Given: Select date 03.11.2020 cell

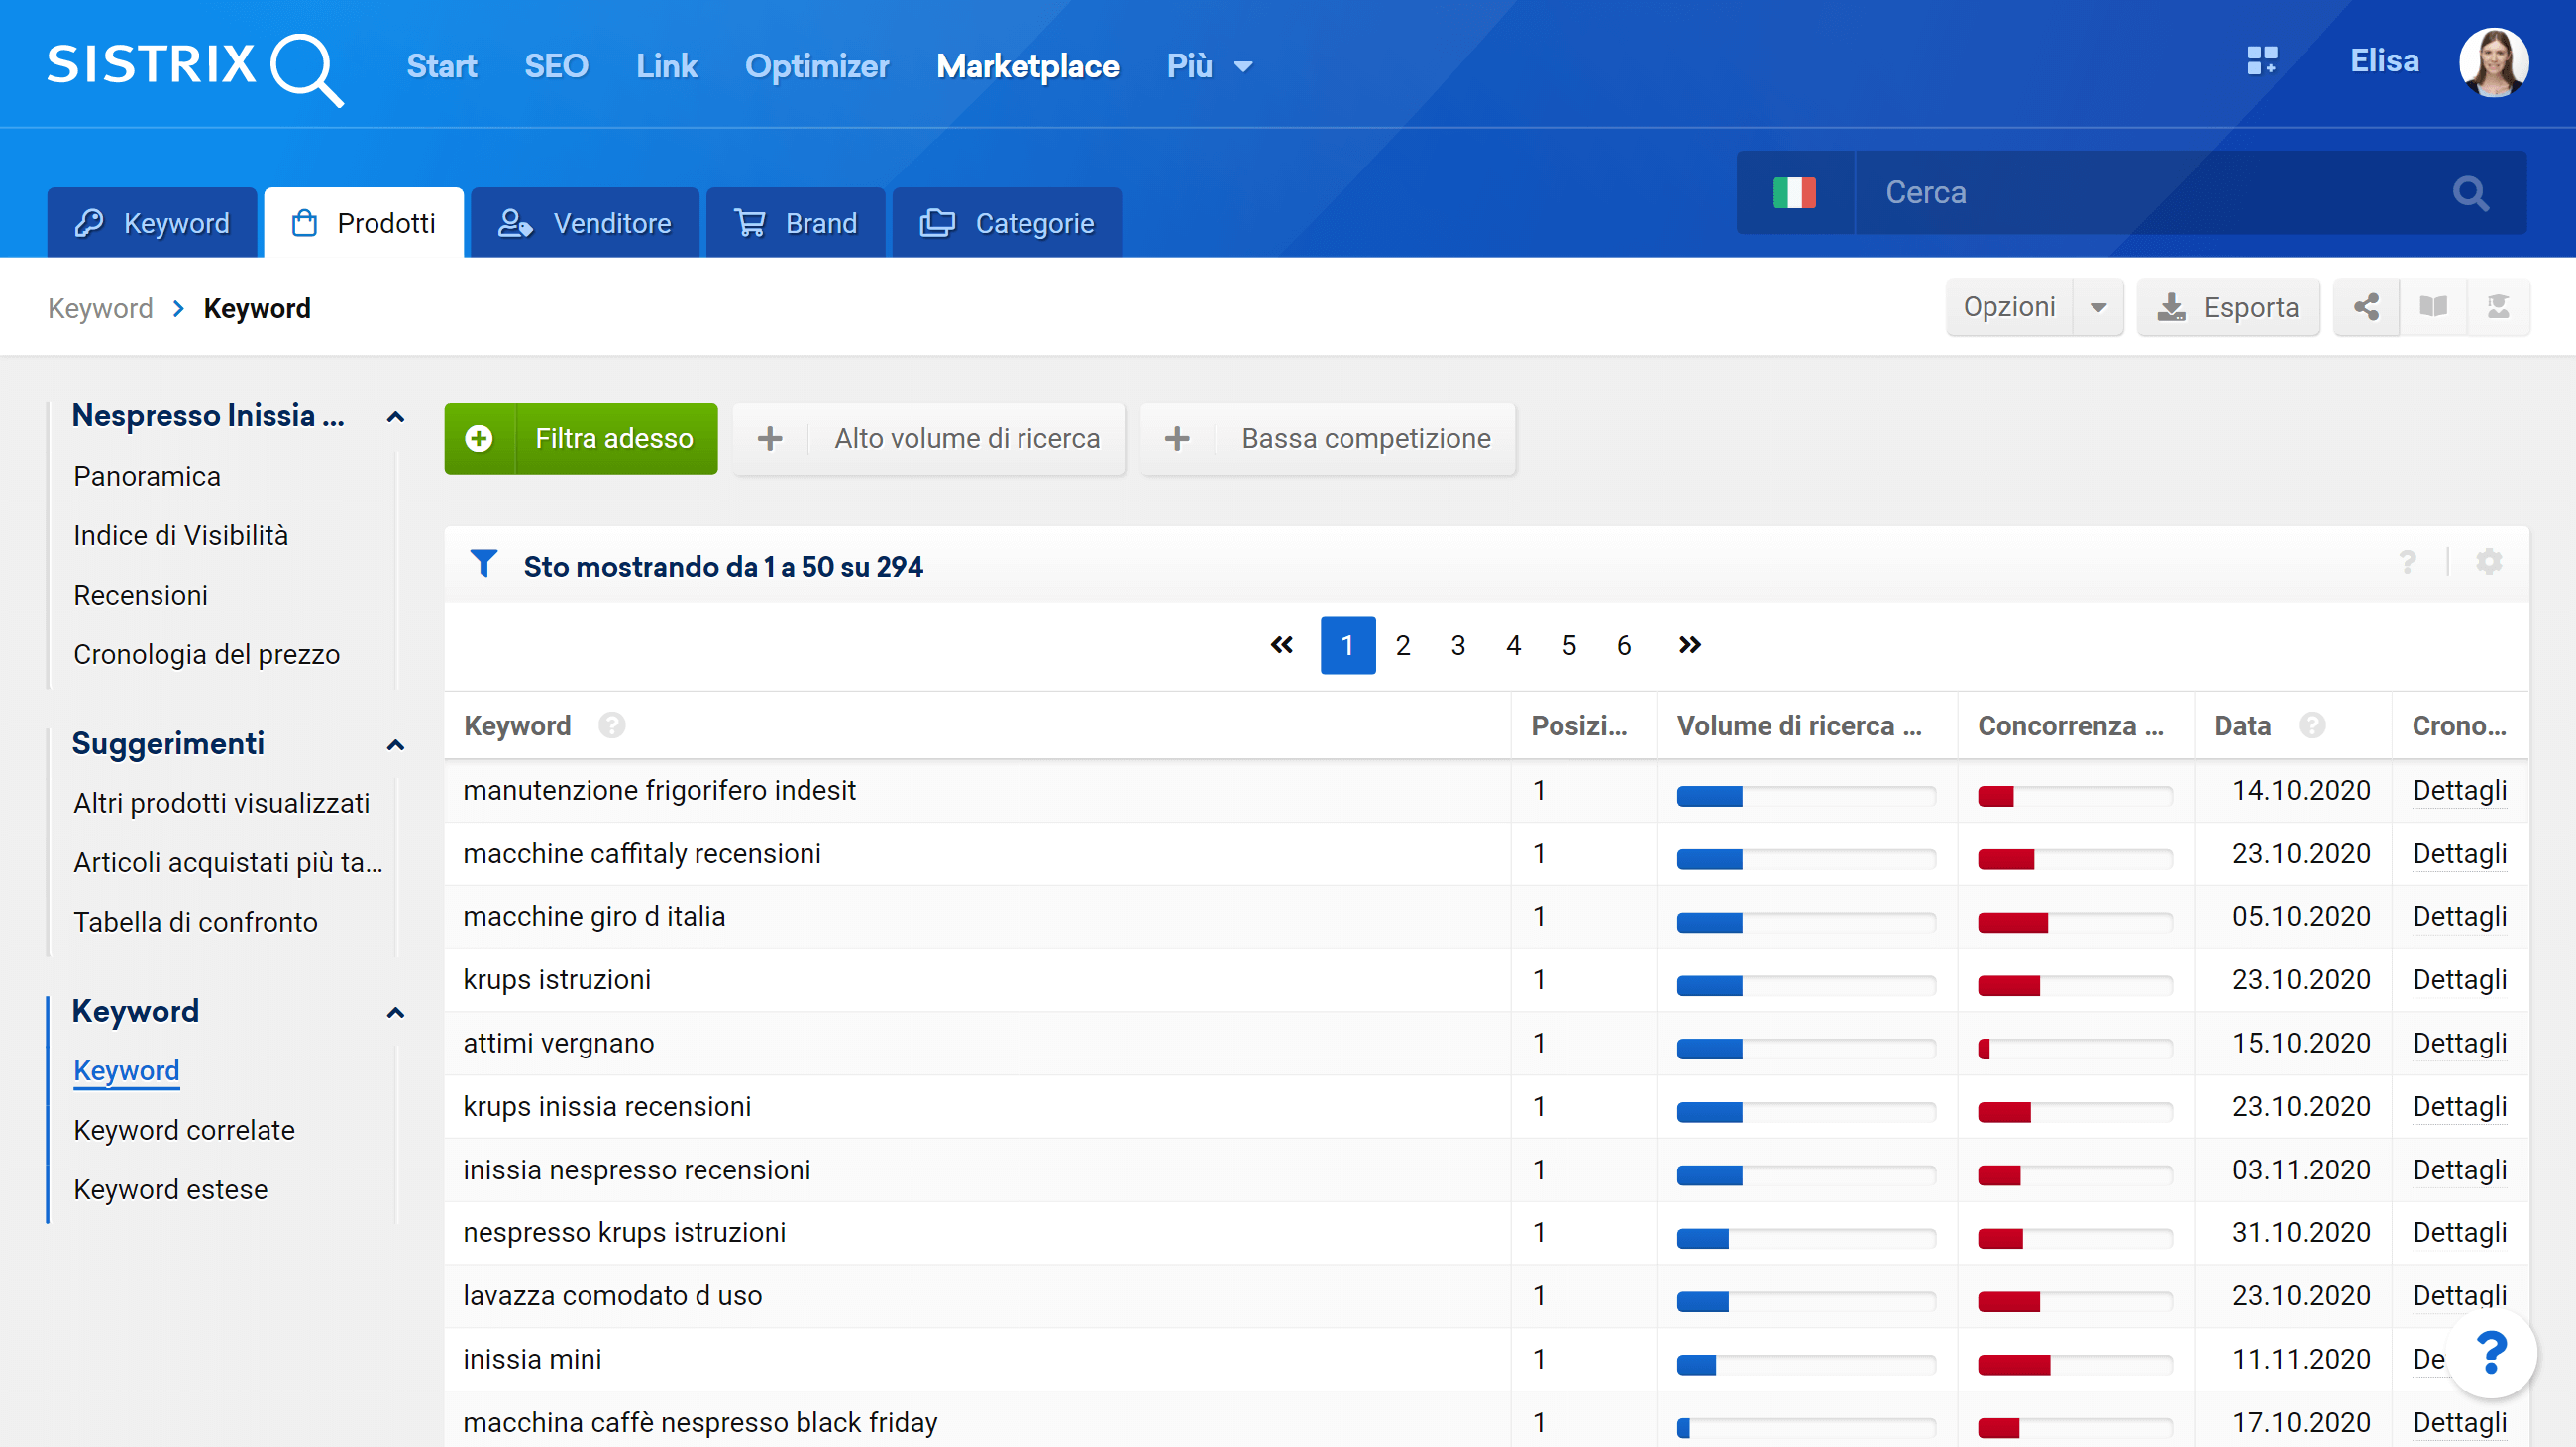Looking at the screenshot, I should pyautogui.click(x=2301, y=1169).
